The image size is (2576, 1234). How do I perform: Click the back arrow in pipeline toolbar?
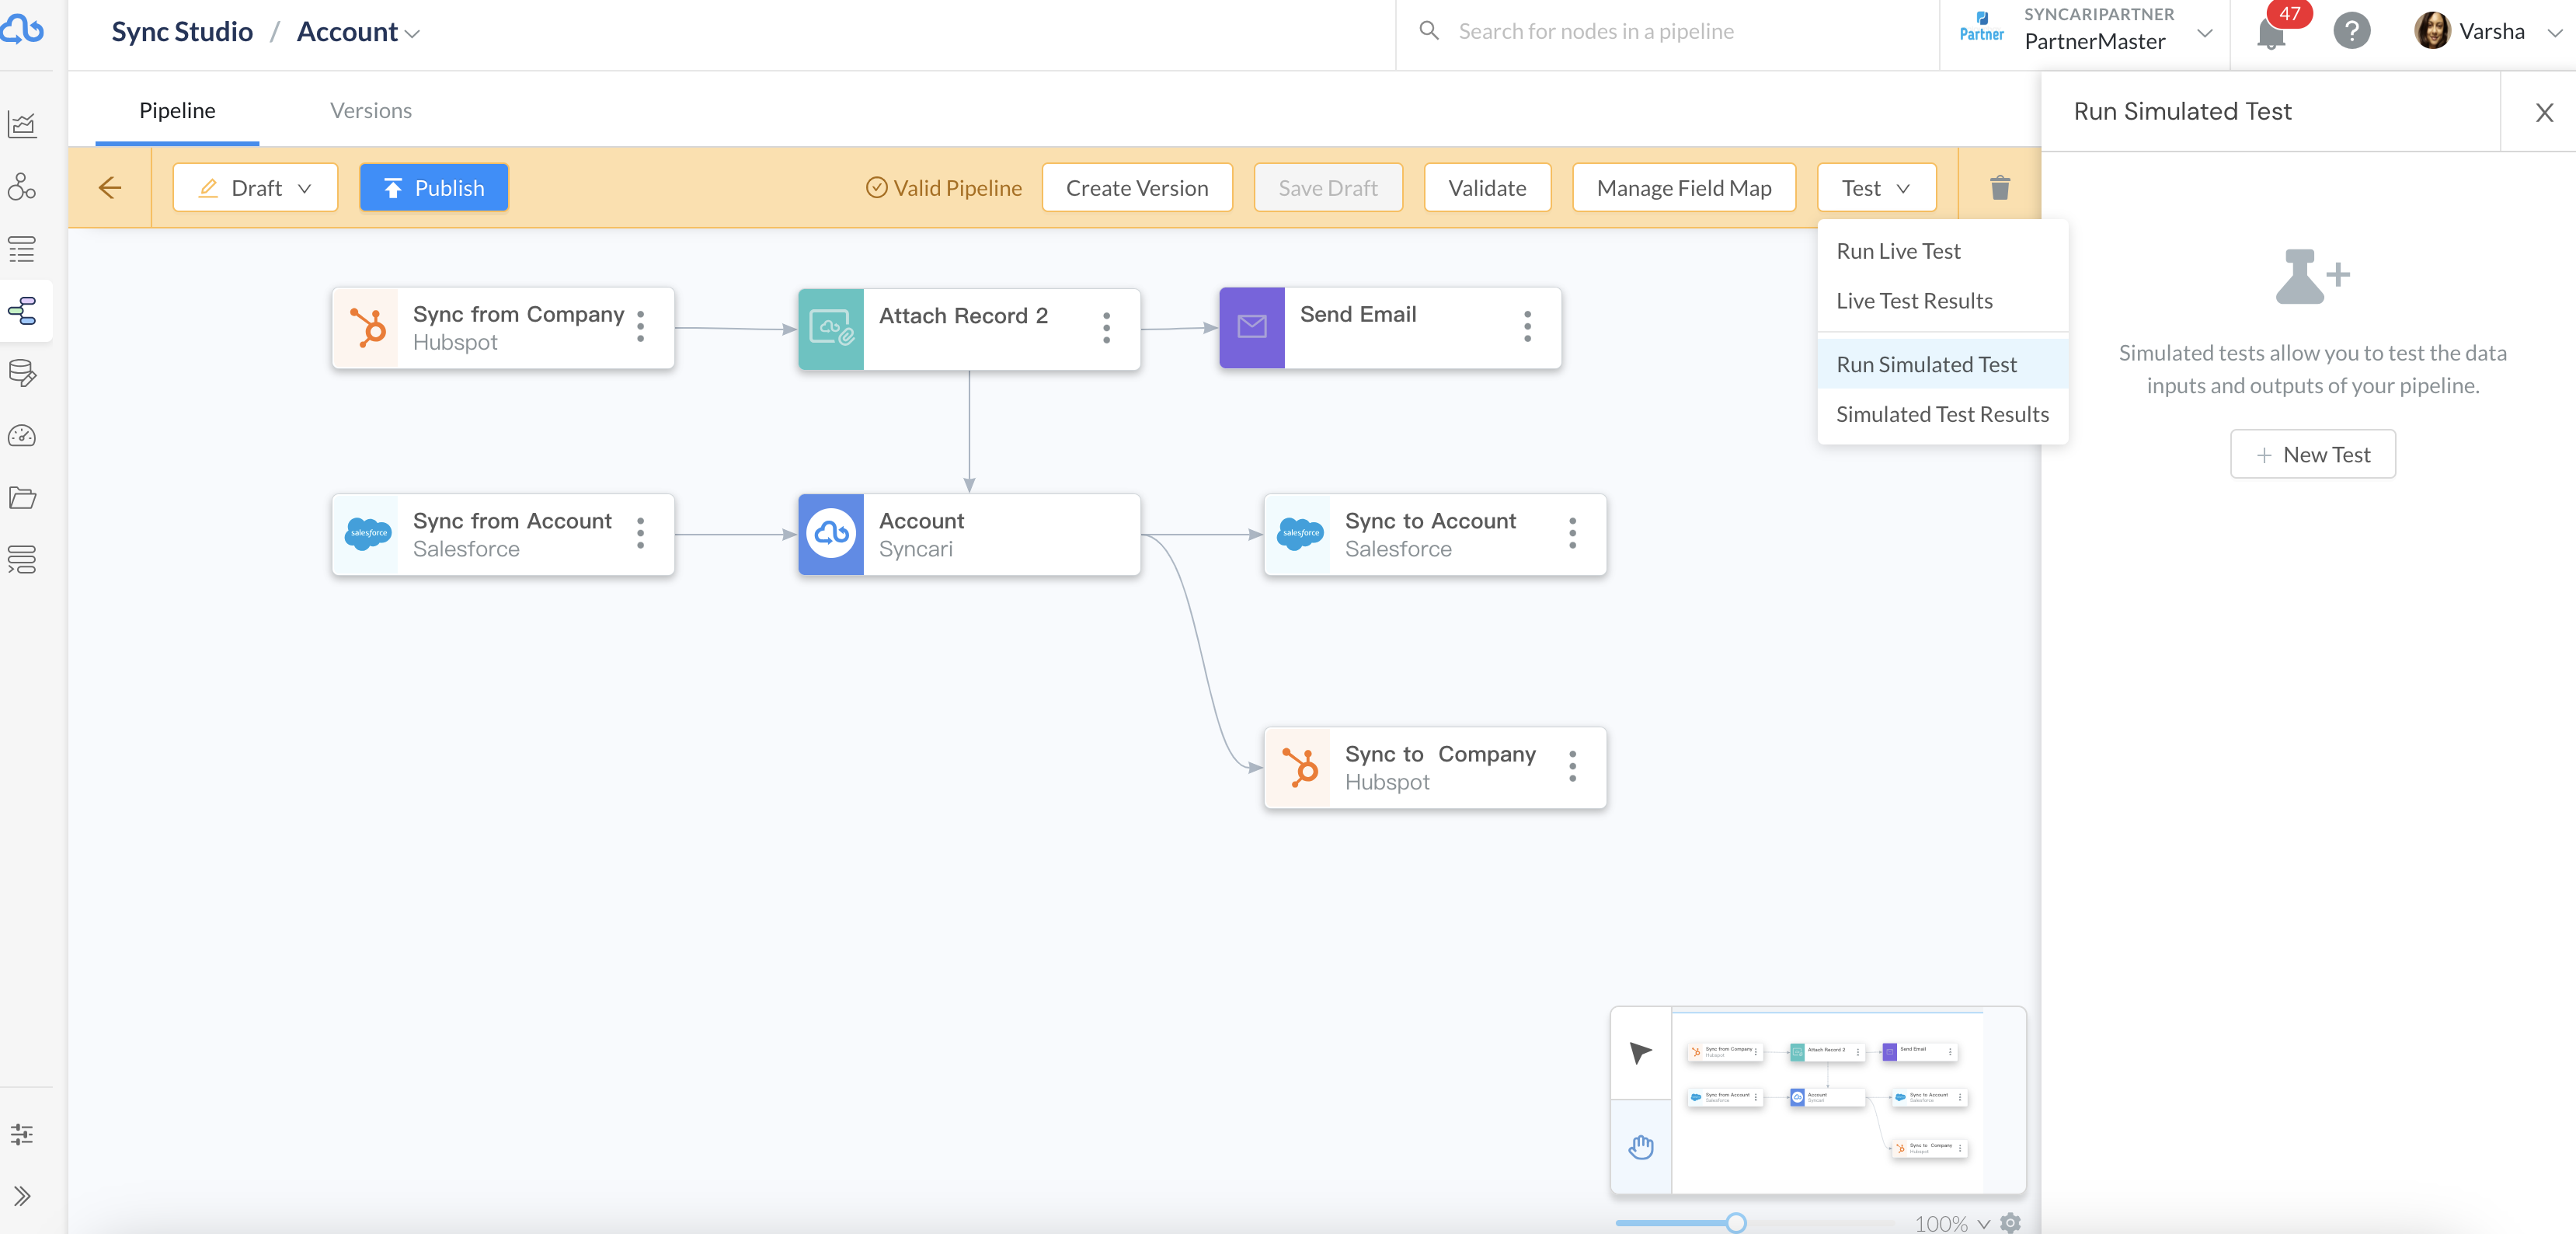(110, 187)
